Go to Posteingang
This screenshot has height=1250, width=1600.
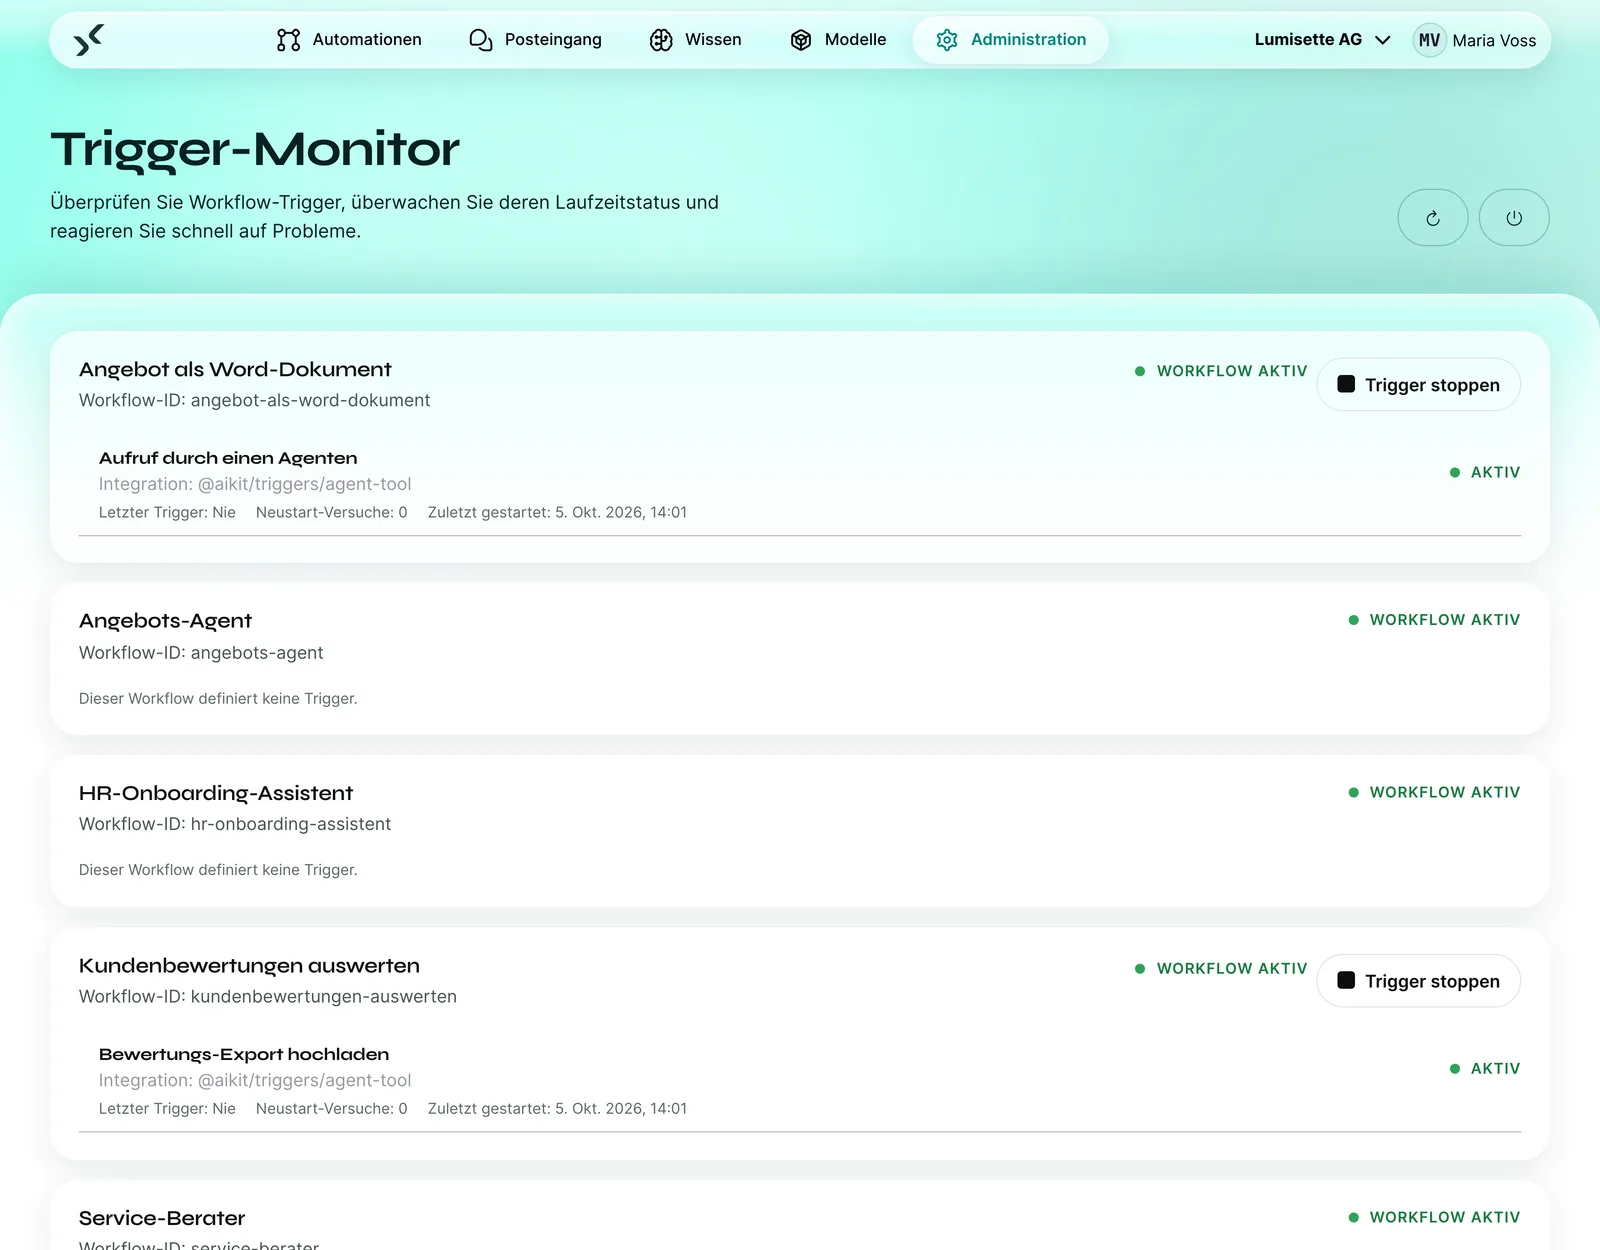pos(535,40)
